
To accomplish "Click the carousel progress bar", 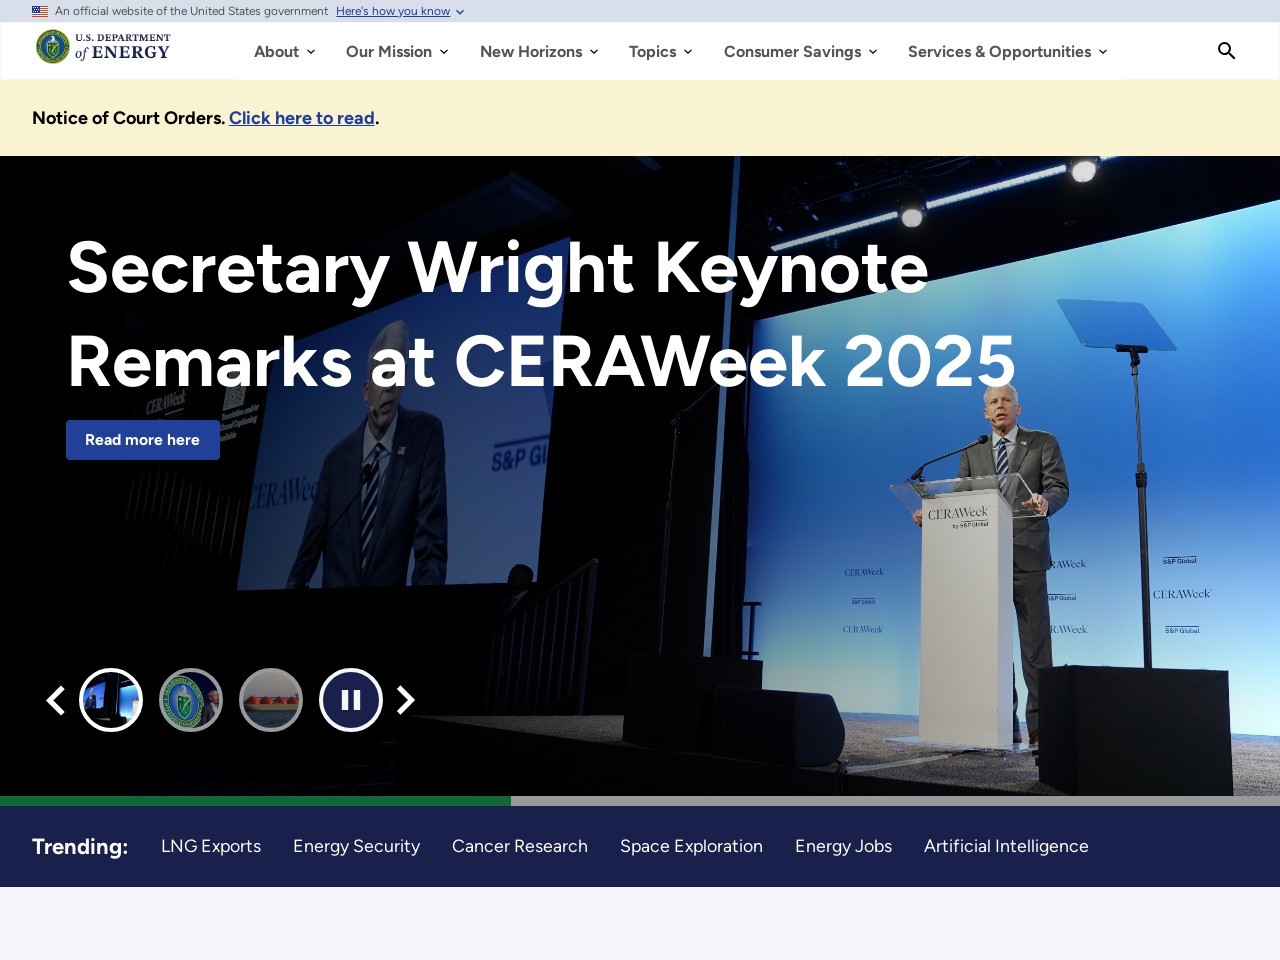I will pos(640,801).
